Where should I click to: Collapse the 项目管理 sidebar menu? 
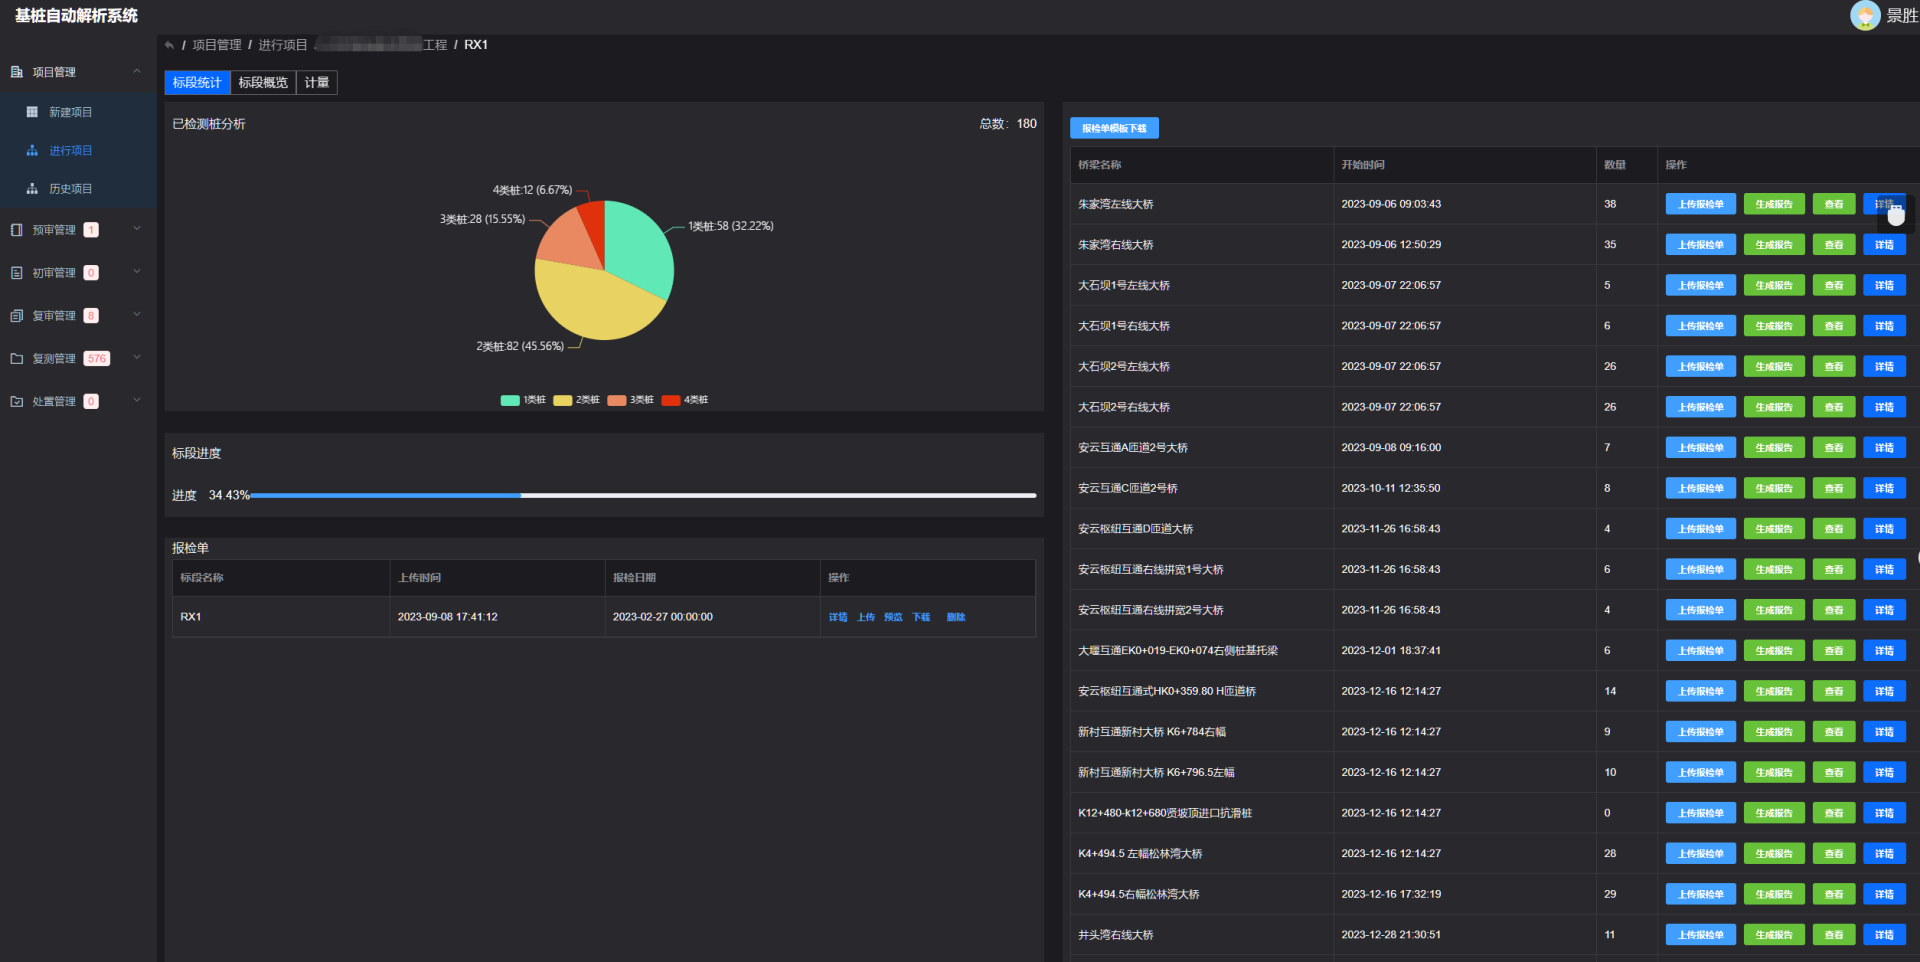pyautogui.click(x=137, y=72)
